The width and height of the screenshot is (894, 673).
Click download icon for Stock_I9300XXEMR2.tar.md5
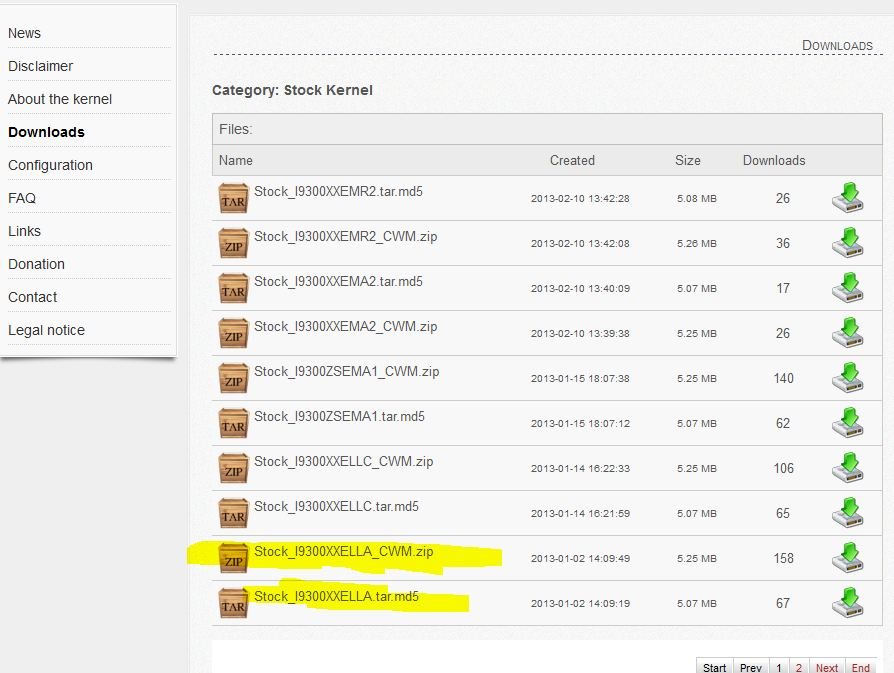847,197
